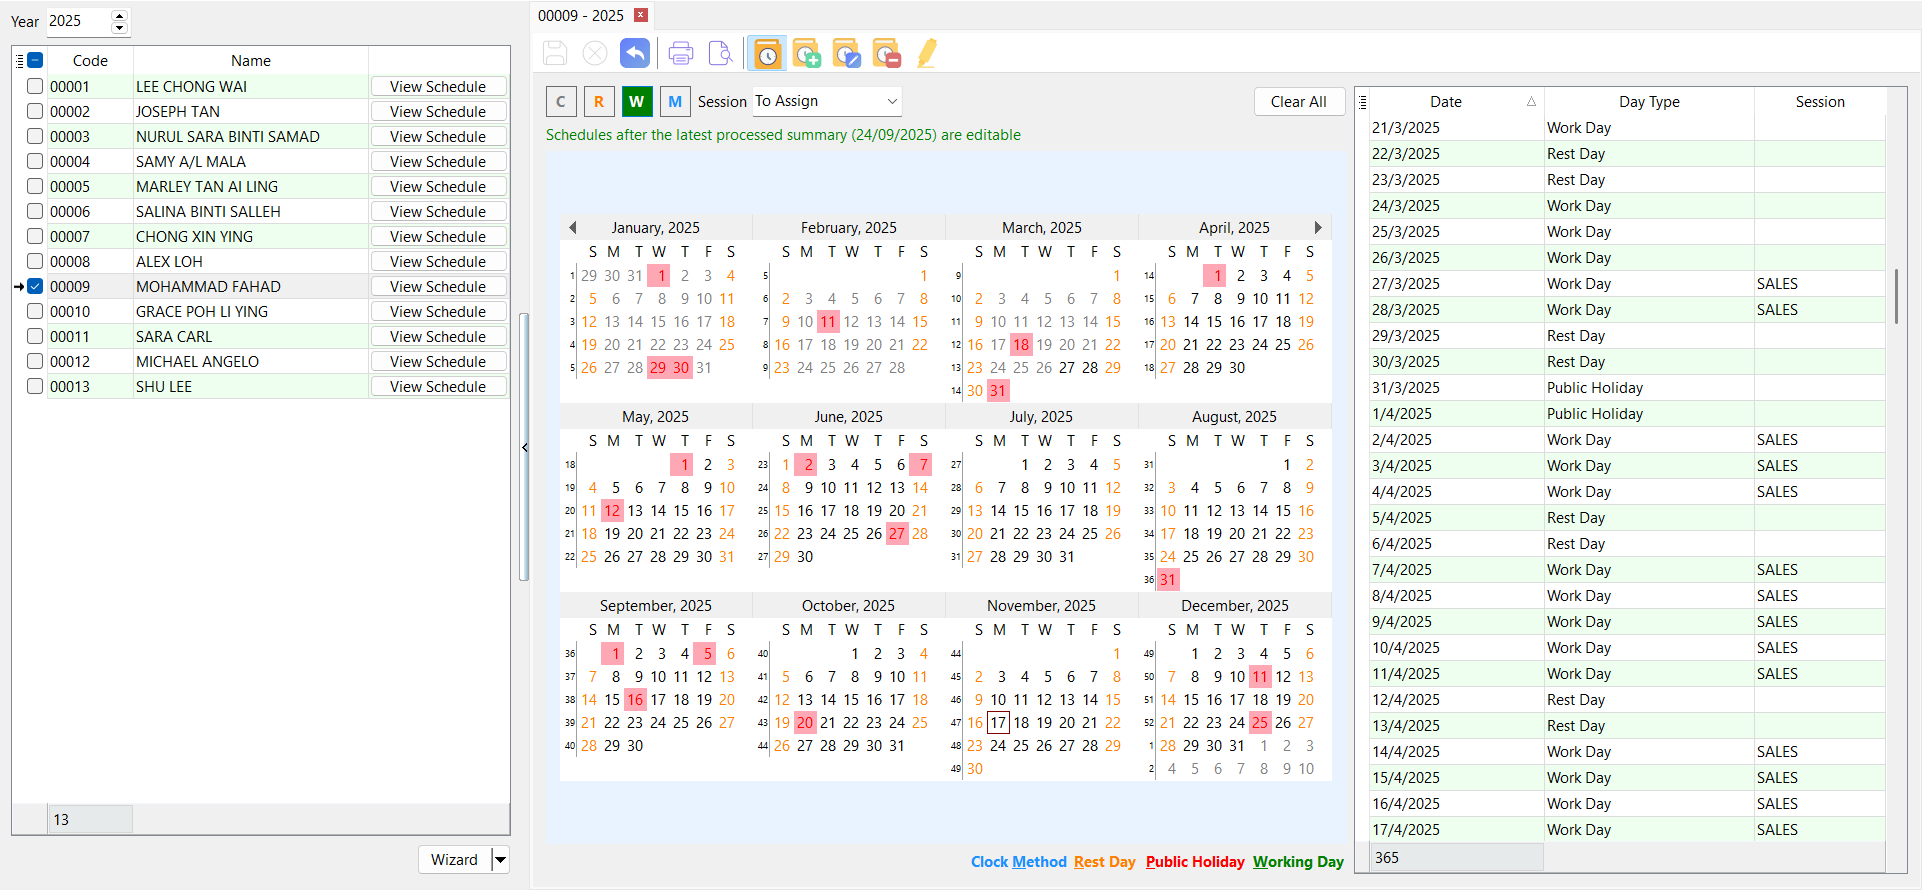Click the Year input field
Screen dimensions: 1922x890
click(x=79, y=21)
